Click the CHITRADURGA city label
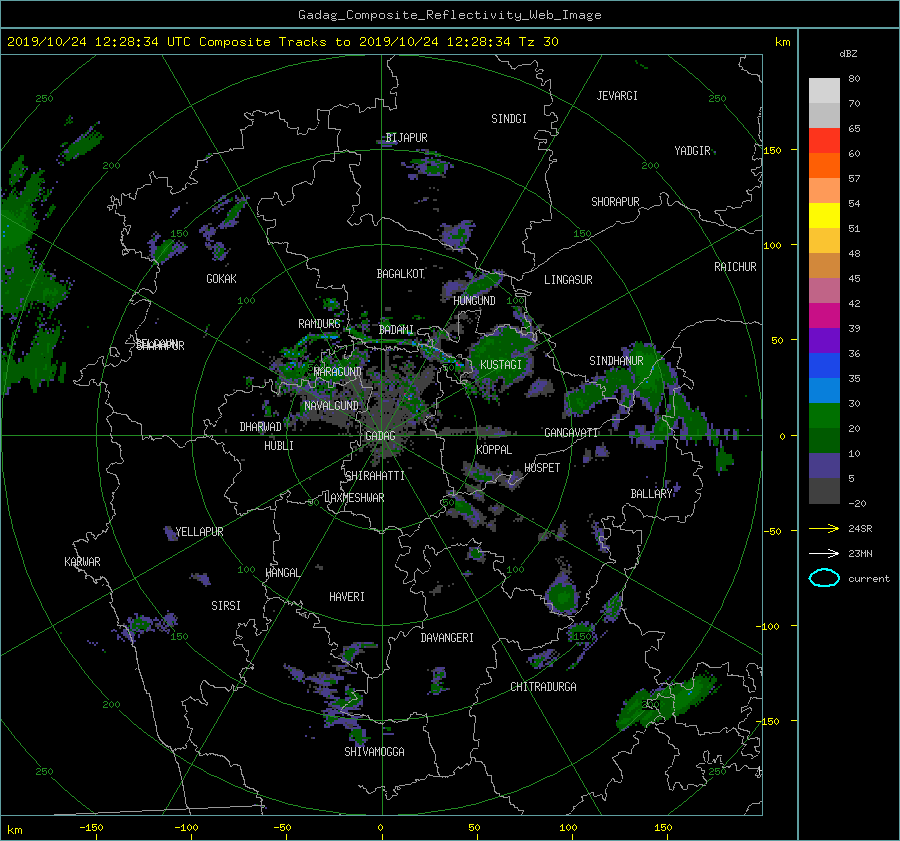The height and width of the screenshot is (841, 900). click(544, 687)
